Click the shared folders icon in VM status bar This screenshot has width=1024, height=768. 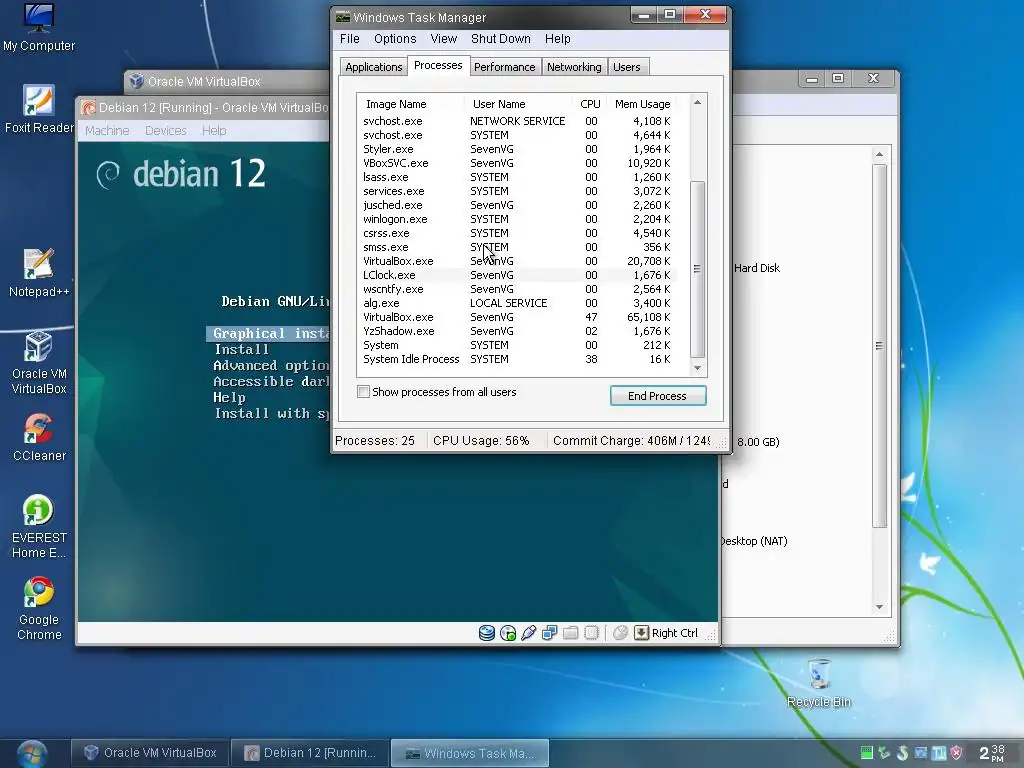click(570, 633)
